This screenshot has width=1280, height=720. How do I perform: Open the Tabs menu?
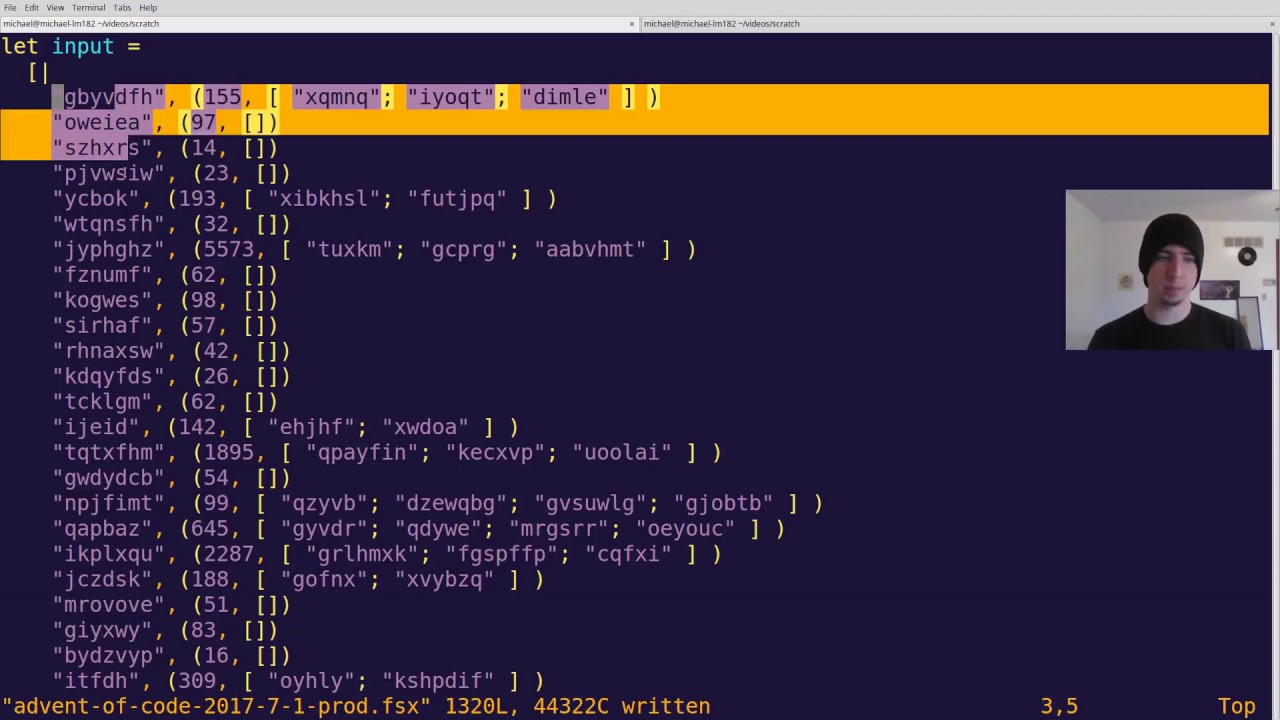point(122,7)
